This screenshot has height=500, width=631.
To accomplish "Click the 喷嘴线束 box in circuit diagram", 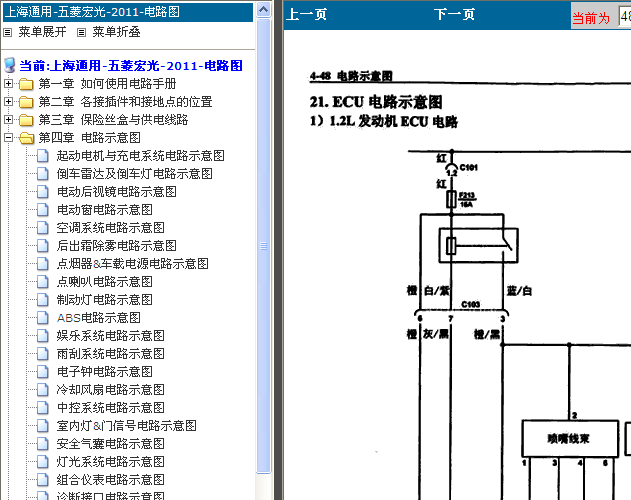I will [569, 438].
